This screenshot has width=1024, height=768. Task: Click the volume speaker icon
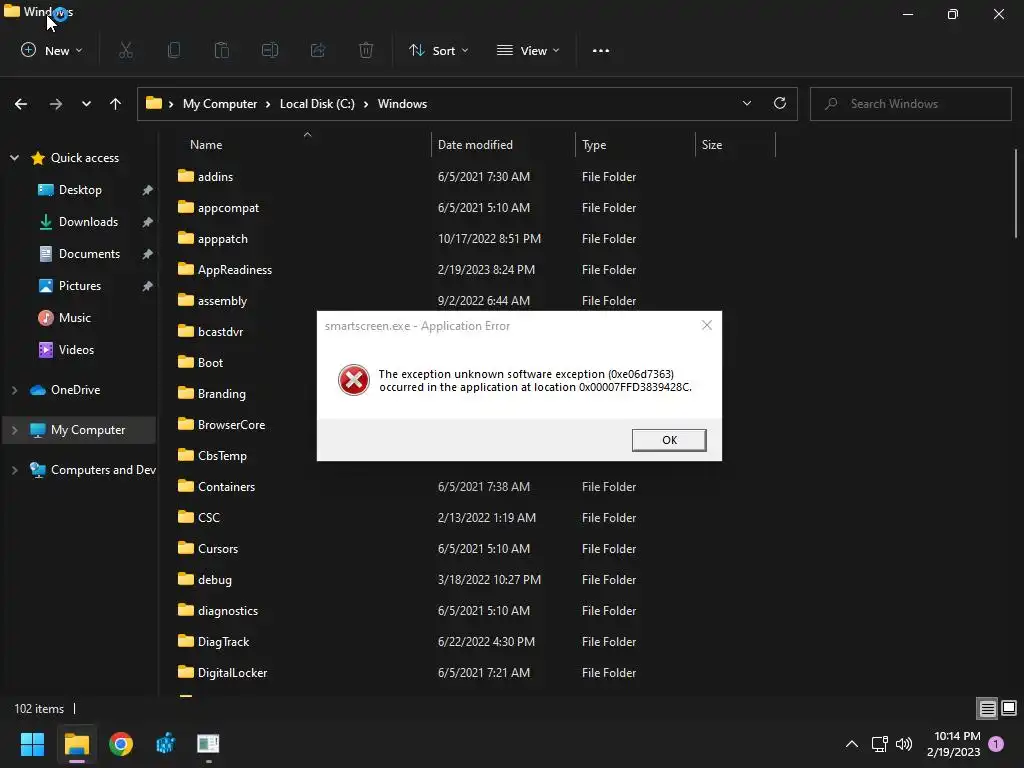tap(904, 744)
